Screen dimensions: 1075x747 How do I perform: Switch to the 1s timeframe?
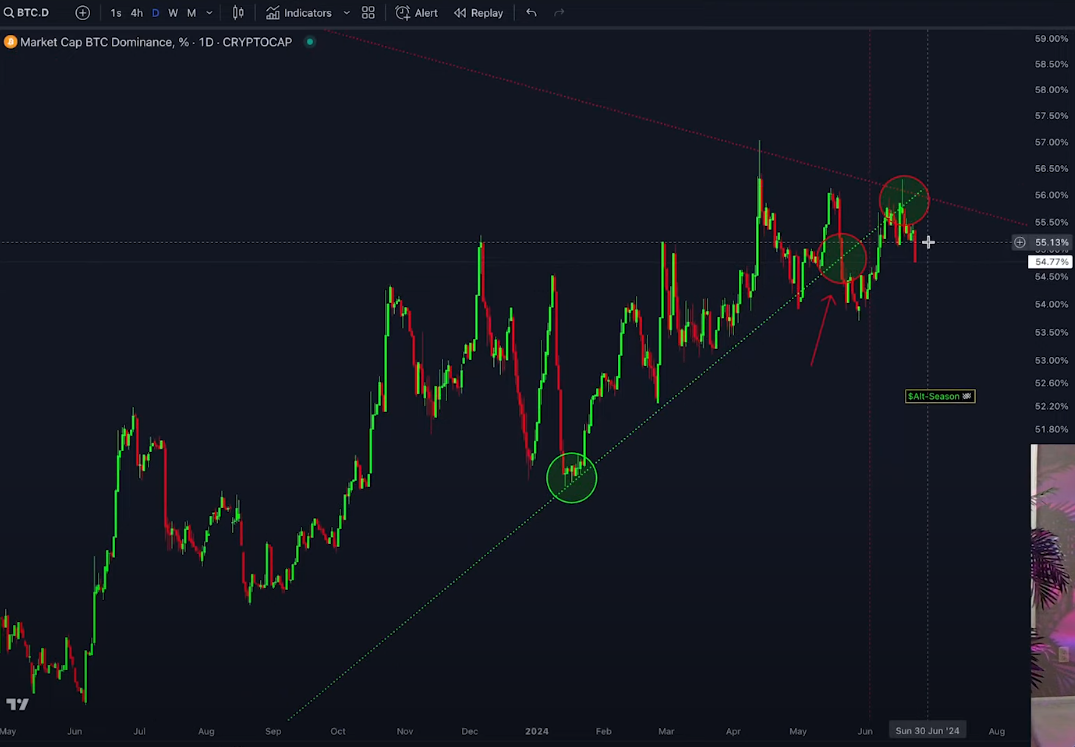(x=116, y=13)
